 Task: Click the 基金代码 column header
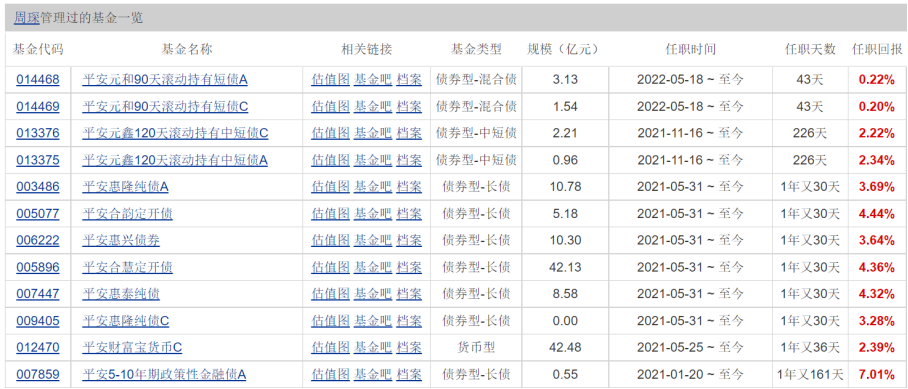(x=38, y=50)
